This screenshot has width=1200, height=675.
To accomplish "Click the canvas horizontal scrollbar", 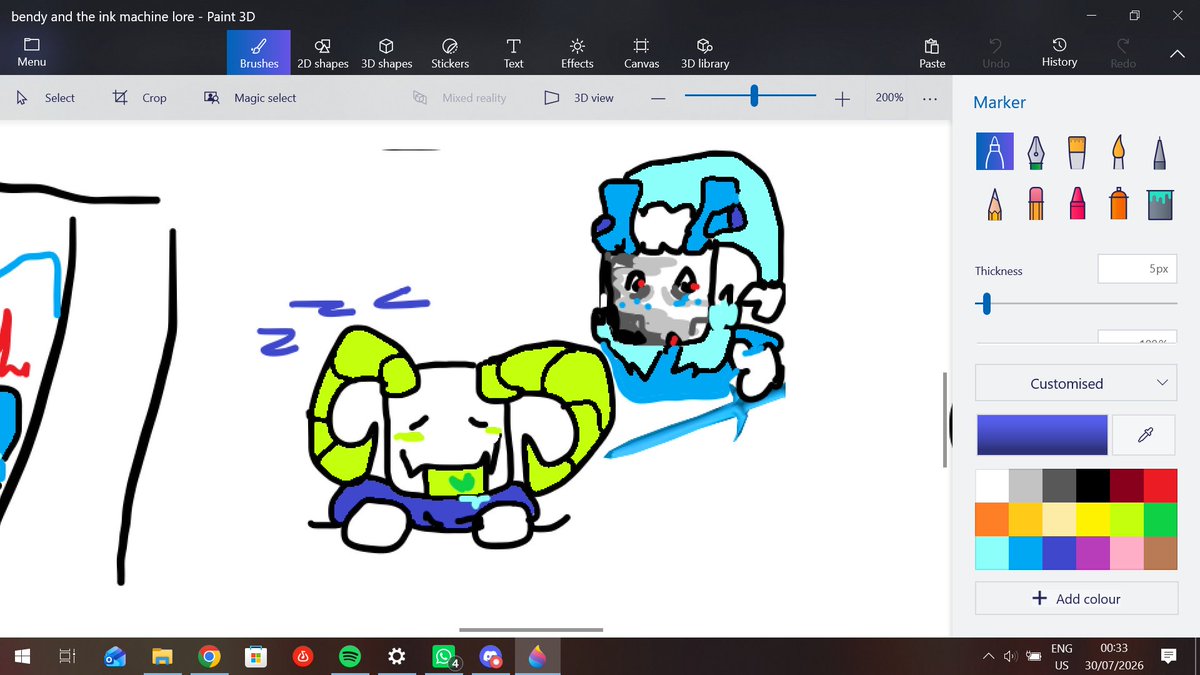I will point(531,630).
